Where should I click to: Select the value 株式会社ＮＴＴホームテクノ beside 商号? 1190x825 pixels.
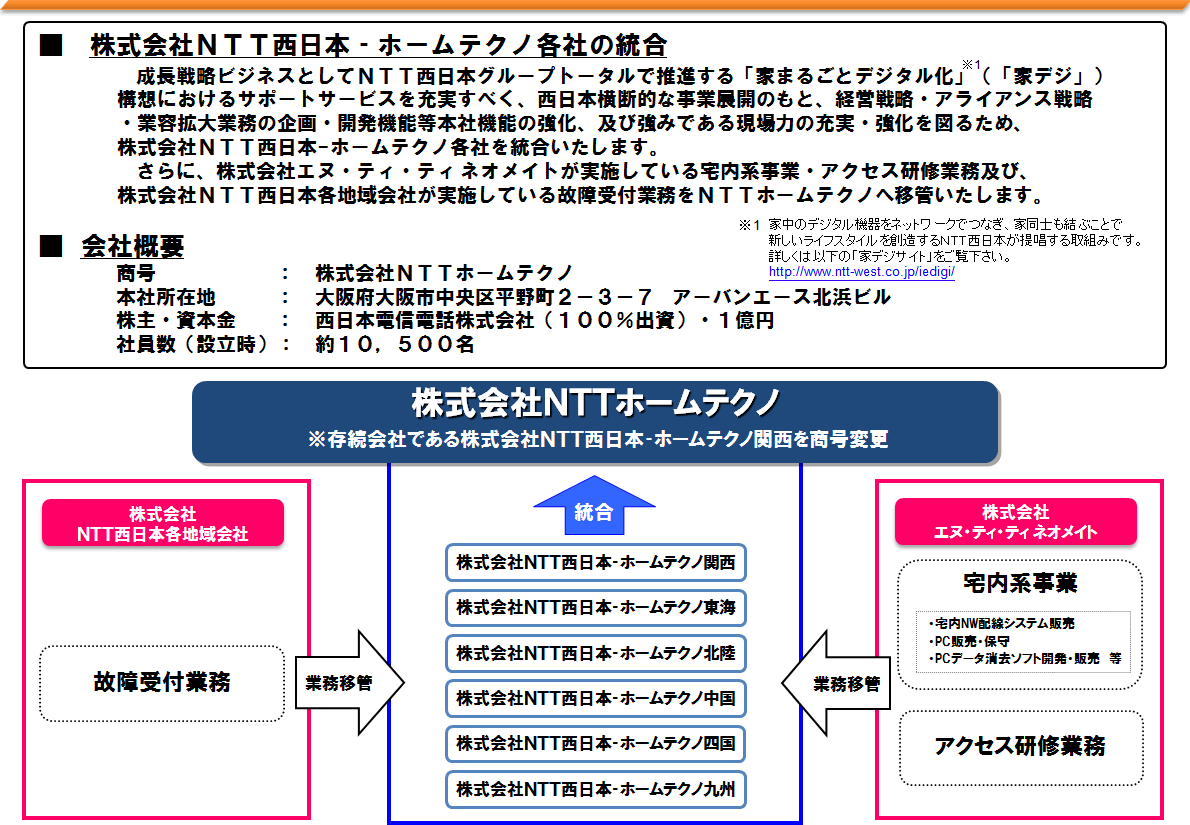(x=444, y=273)
